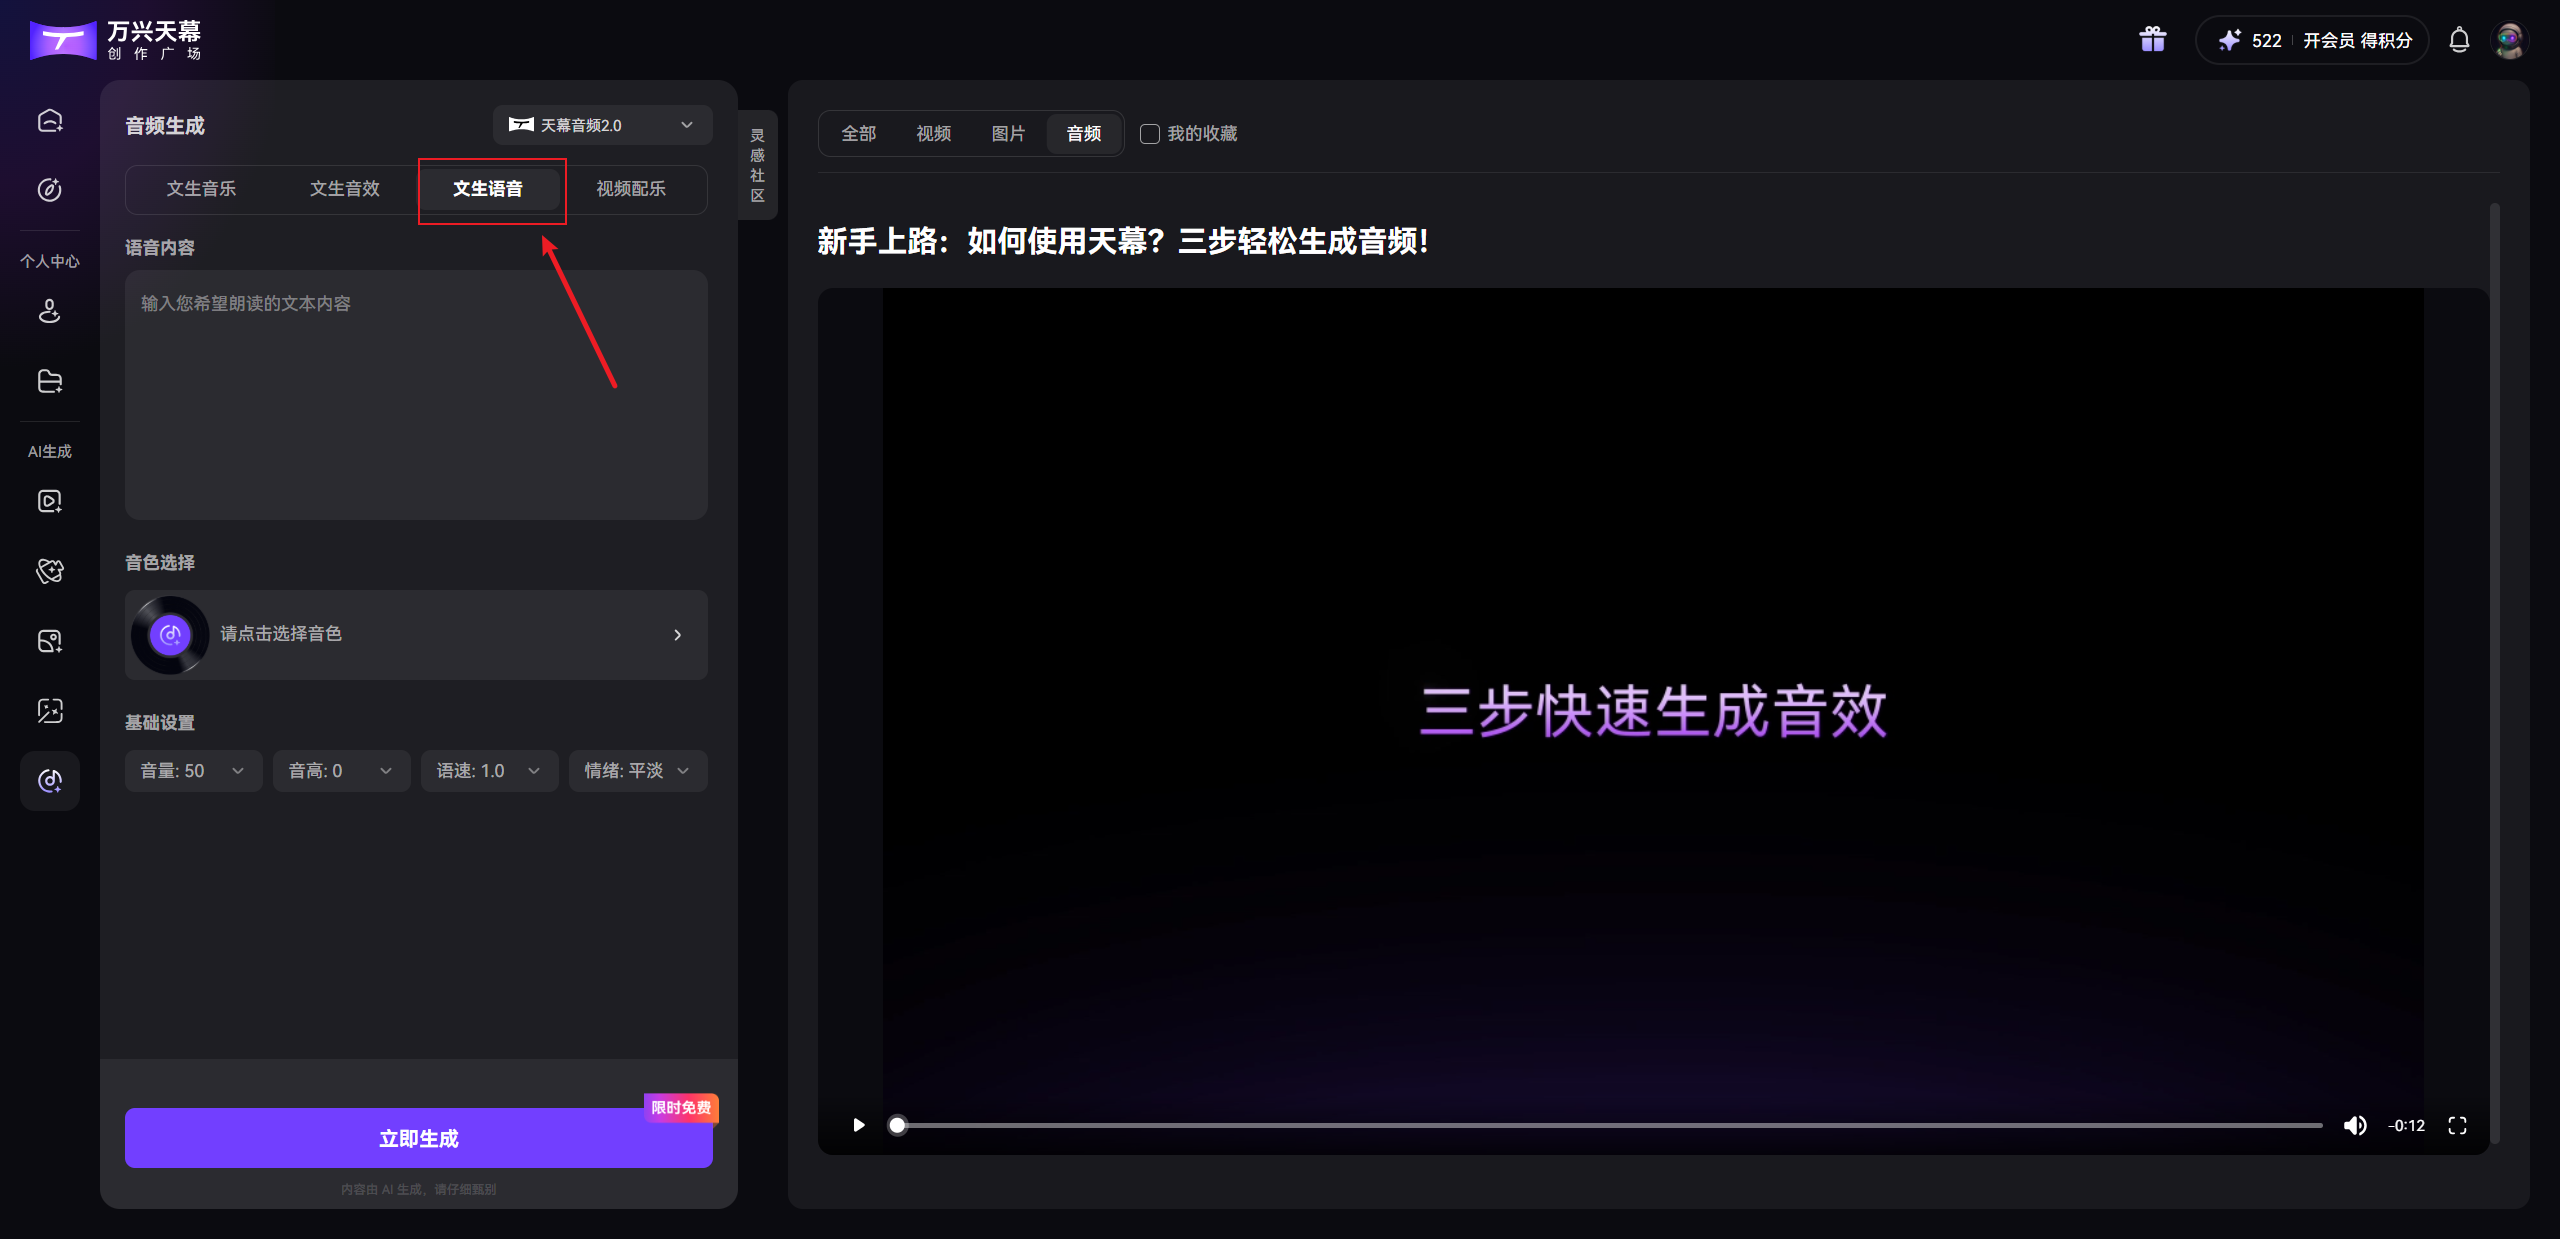2560x1239 pixels.
Task: Open the 天幕音频2.0 model dropdown
Action: coord(602,124)
